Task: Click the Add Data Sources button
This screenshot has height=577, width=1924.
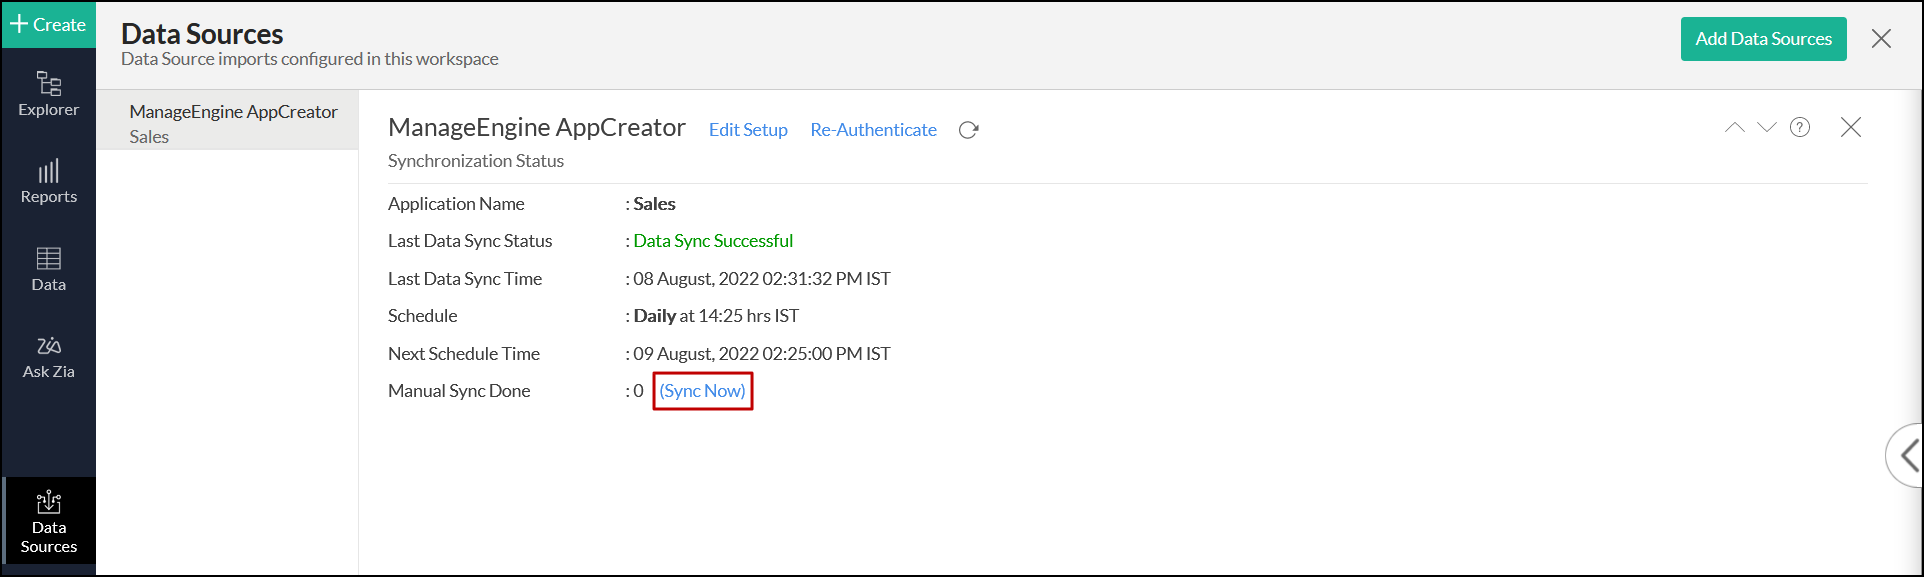Action: (x=1763, y=39)
